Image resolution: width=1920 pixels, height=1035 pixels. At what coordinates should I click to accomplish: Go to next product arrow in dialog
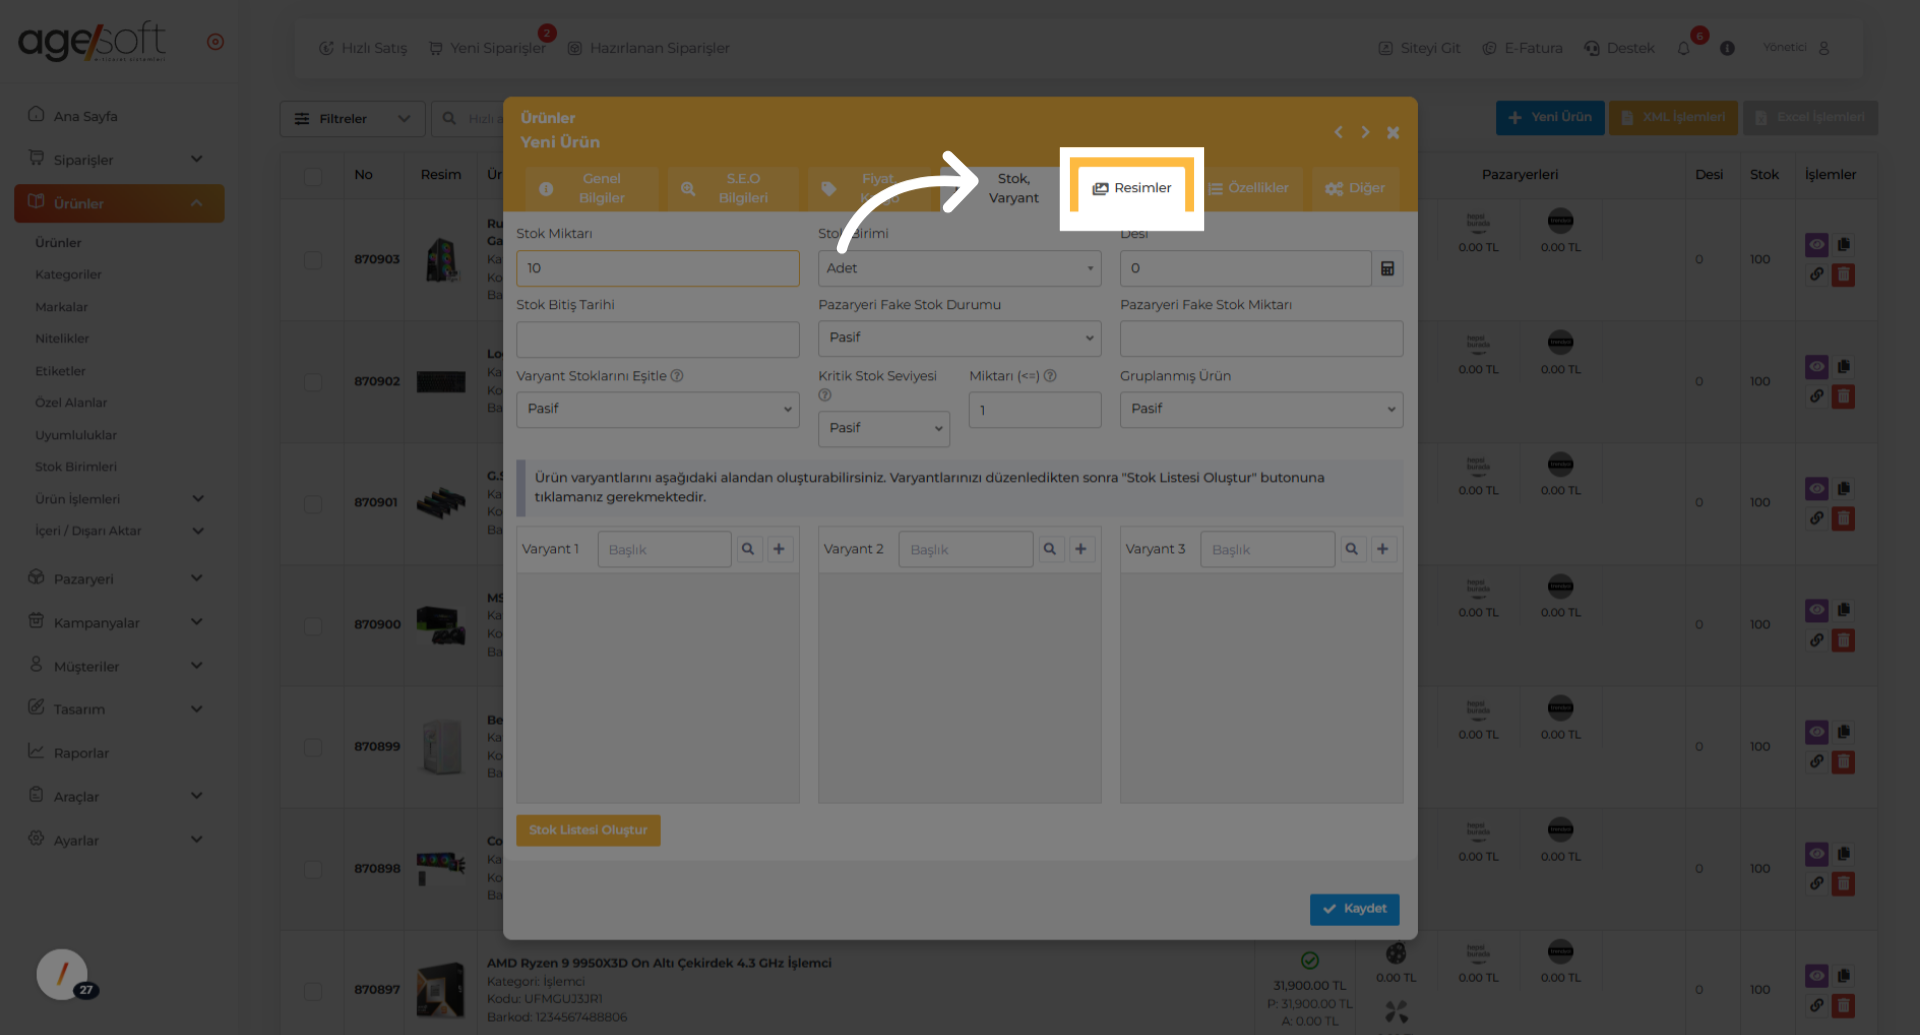click(1365, 132)
